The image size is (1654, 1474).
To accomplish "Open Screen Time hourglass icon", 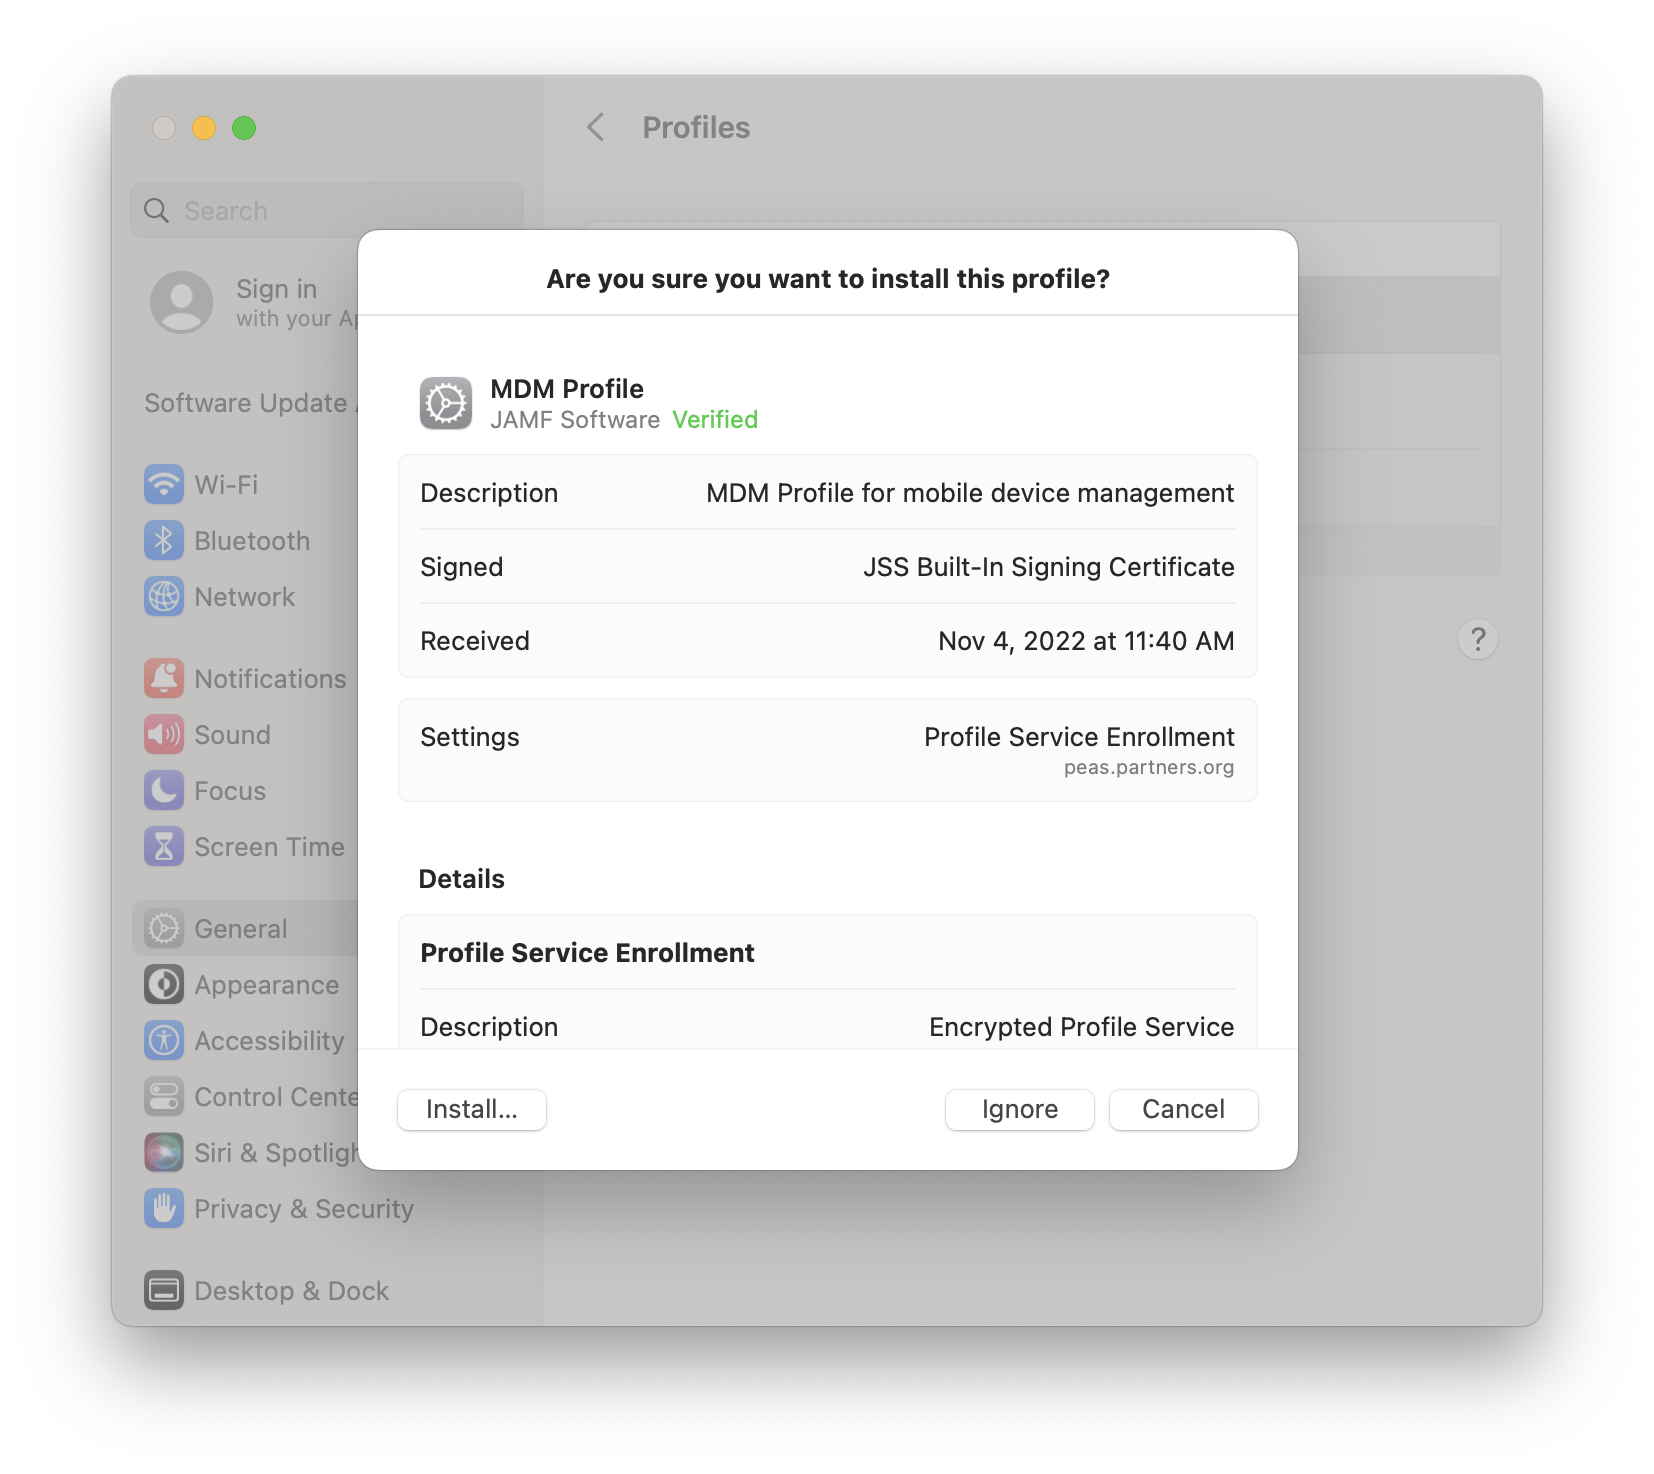I will click(164, 847).
